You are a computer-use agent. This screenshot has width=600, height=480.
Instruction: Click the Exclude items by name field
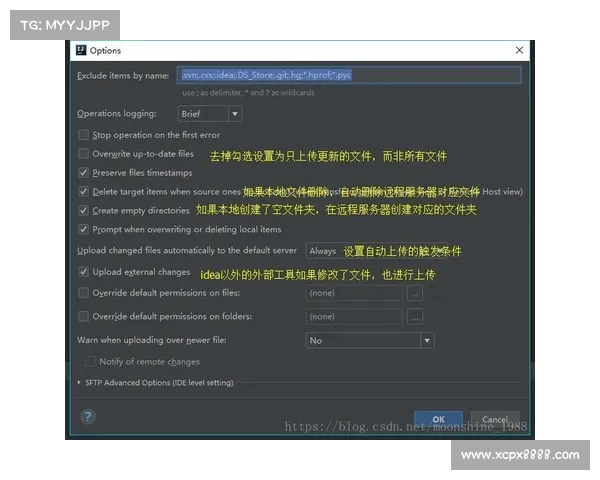pos(350,75)
